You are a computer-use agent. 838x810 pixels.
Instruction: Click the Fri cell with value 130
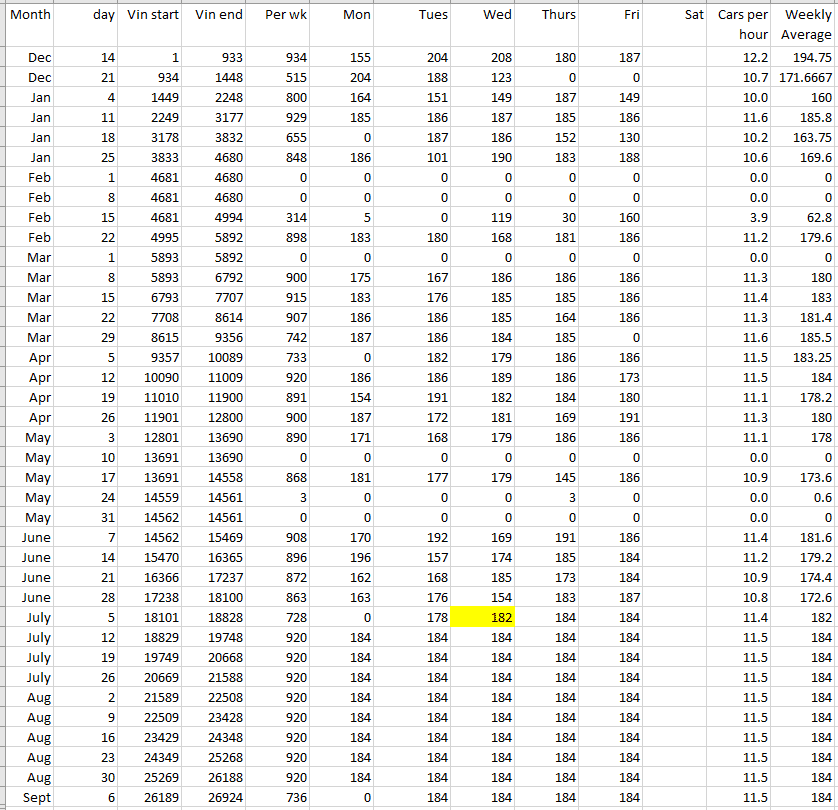pos(610,138)
